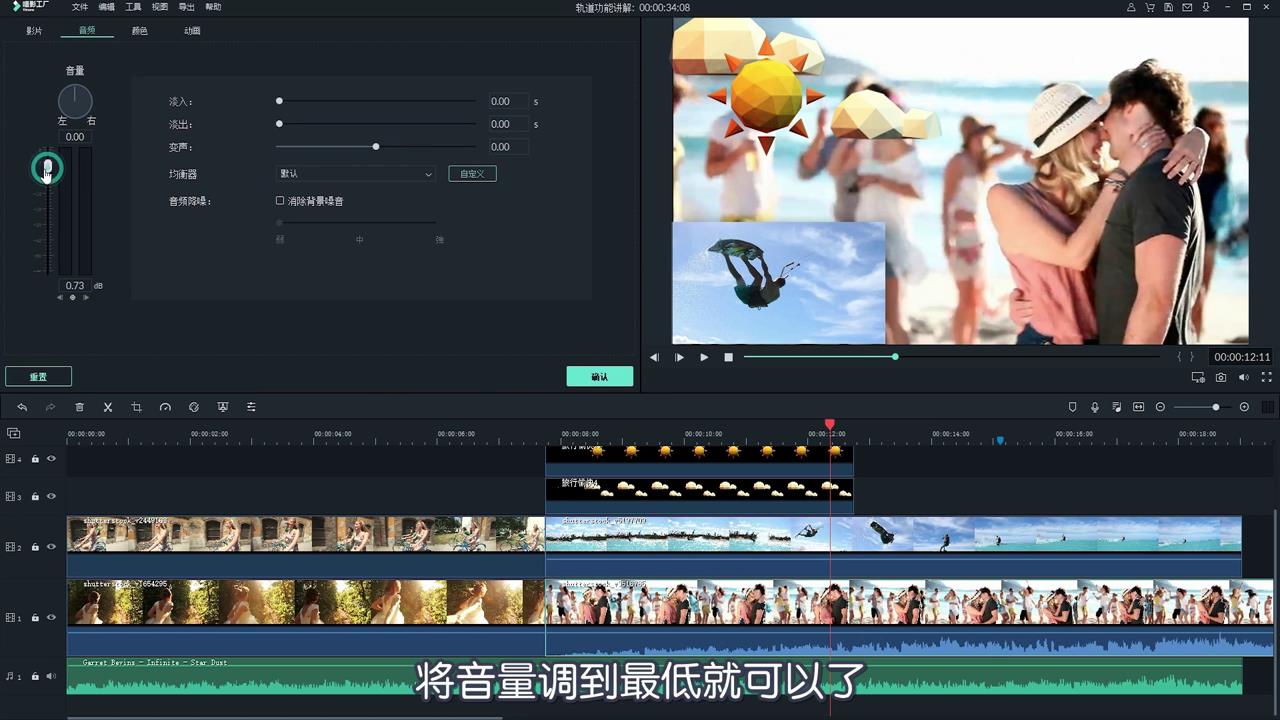
Task: Mute the 音乐 track speaker icon
Action: click(x=50, y=675)
